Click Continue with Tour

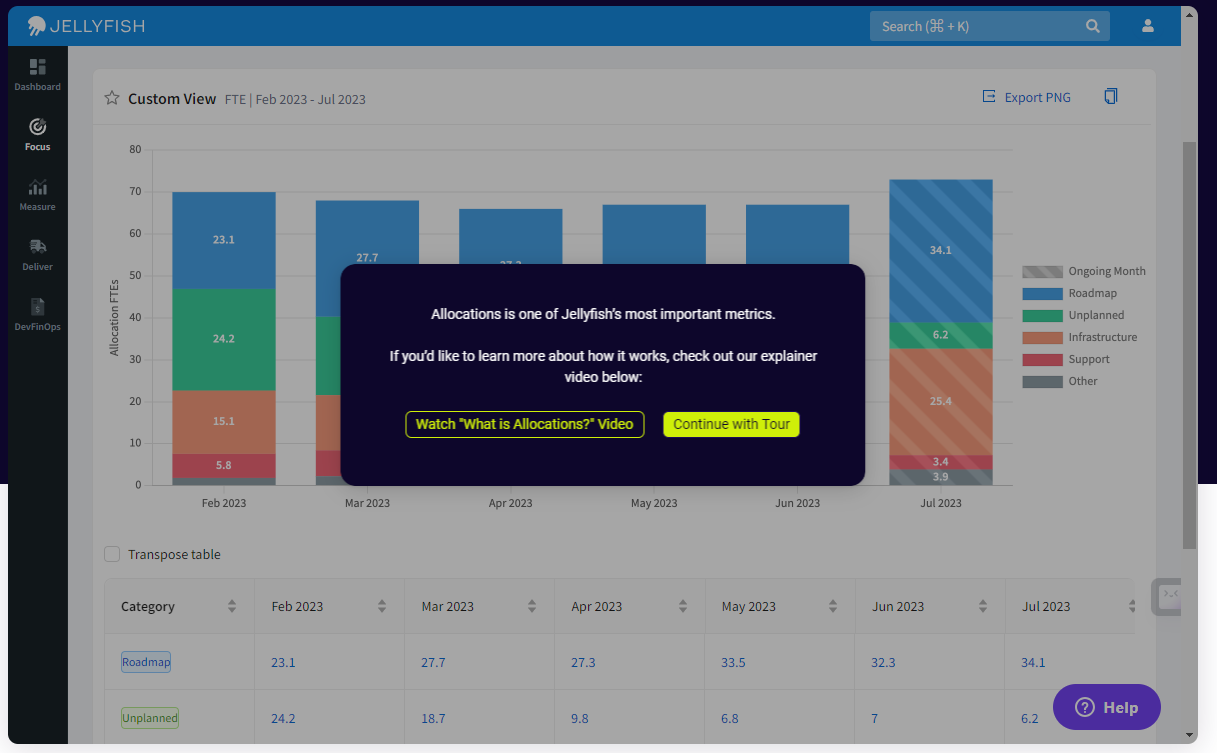tap(731, 424)
